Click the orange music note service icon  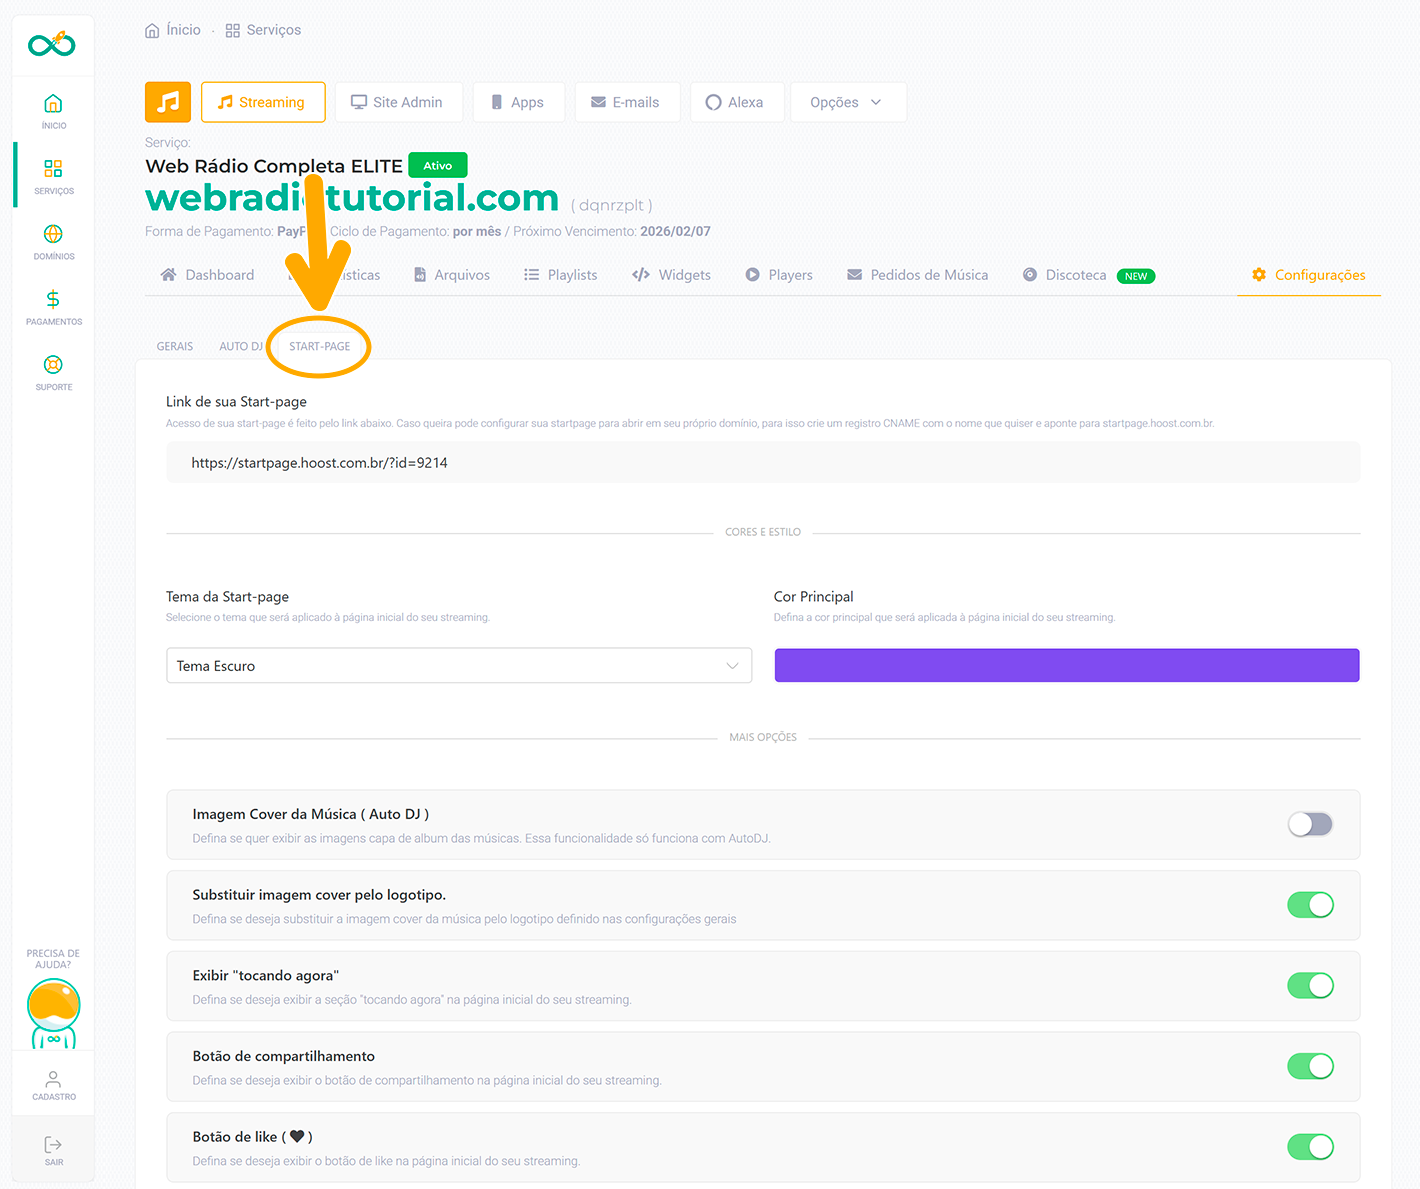(x=168, y=102)
